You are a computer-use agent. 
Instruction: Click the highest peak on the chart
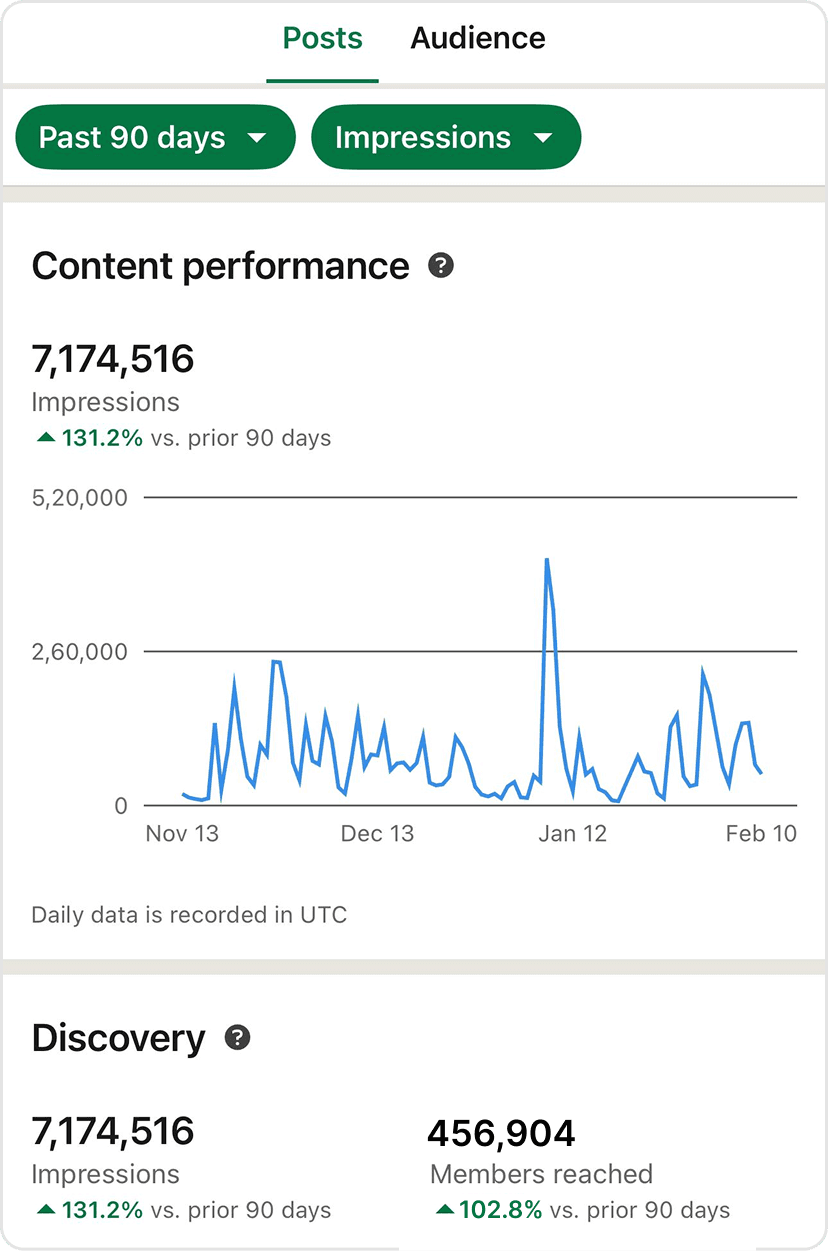pos(547,561)
